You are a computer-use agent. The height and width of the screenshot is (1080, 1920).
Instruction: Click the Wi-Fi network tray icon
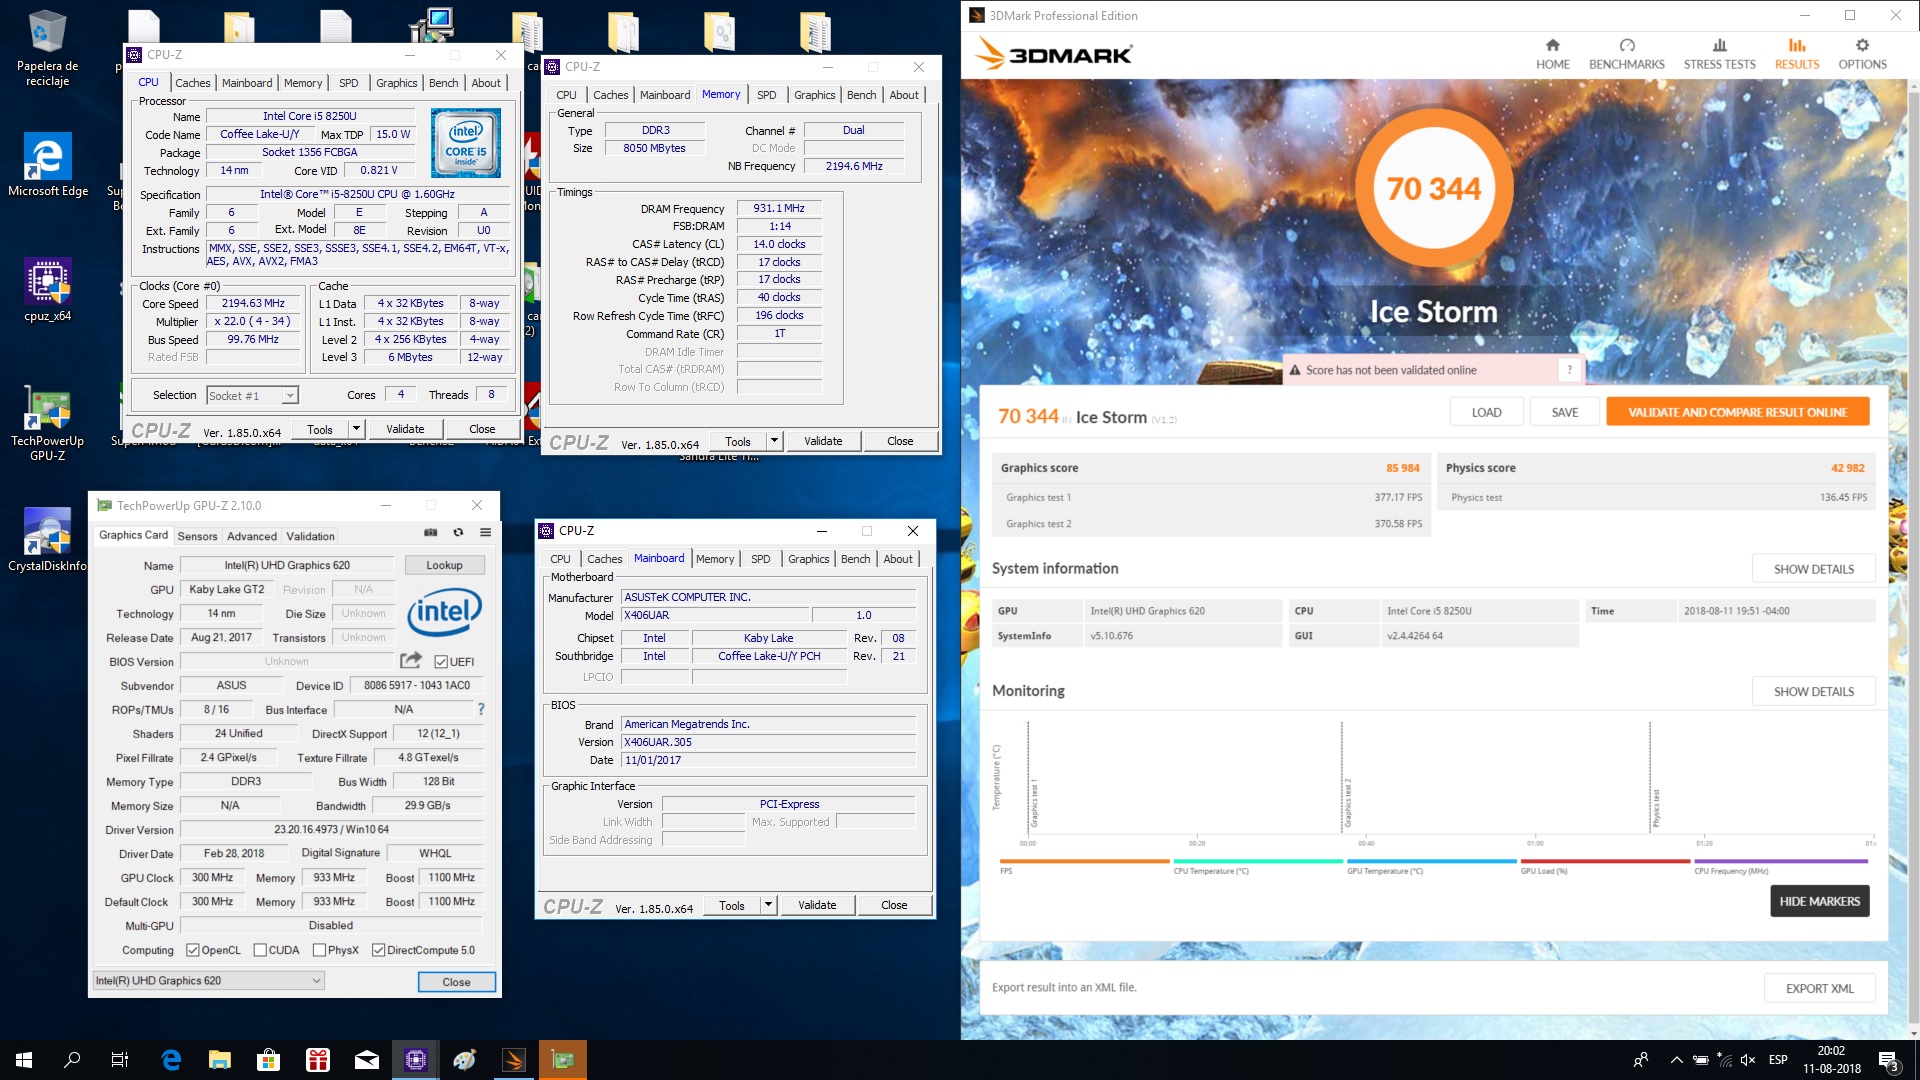[x=1724, y=1060]
